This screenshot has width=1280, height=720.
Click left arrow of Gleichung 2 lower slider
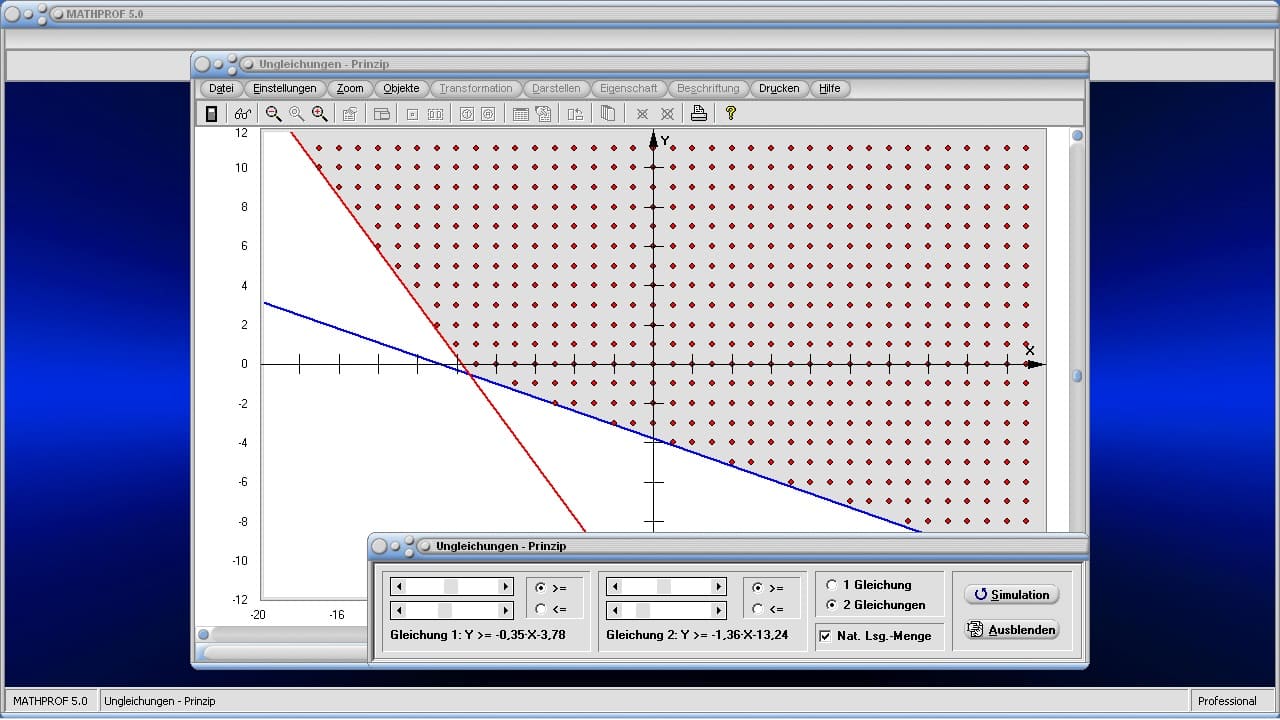pos(614,610)
